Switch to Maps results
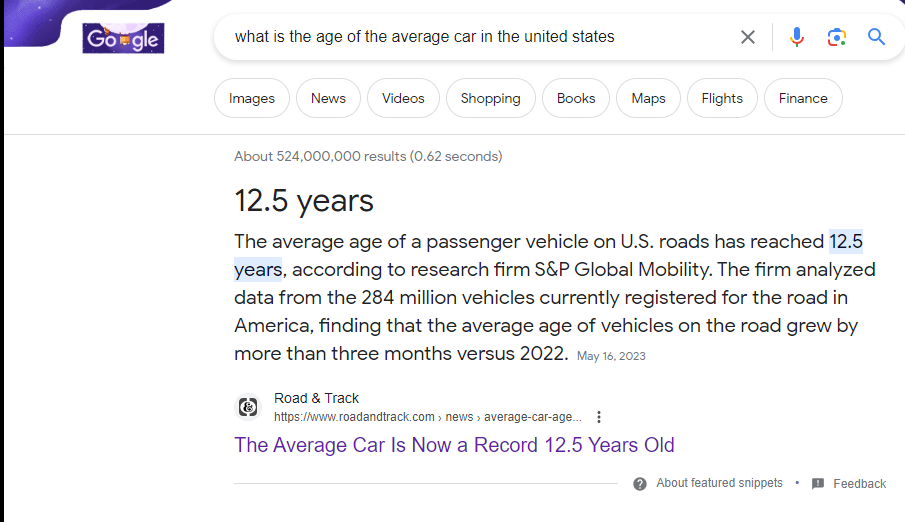 click(x=648, y=99)
